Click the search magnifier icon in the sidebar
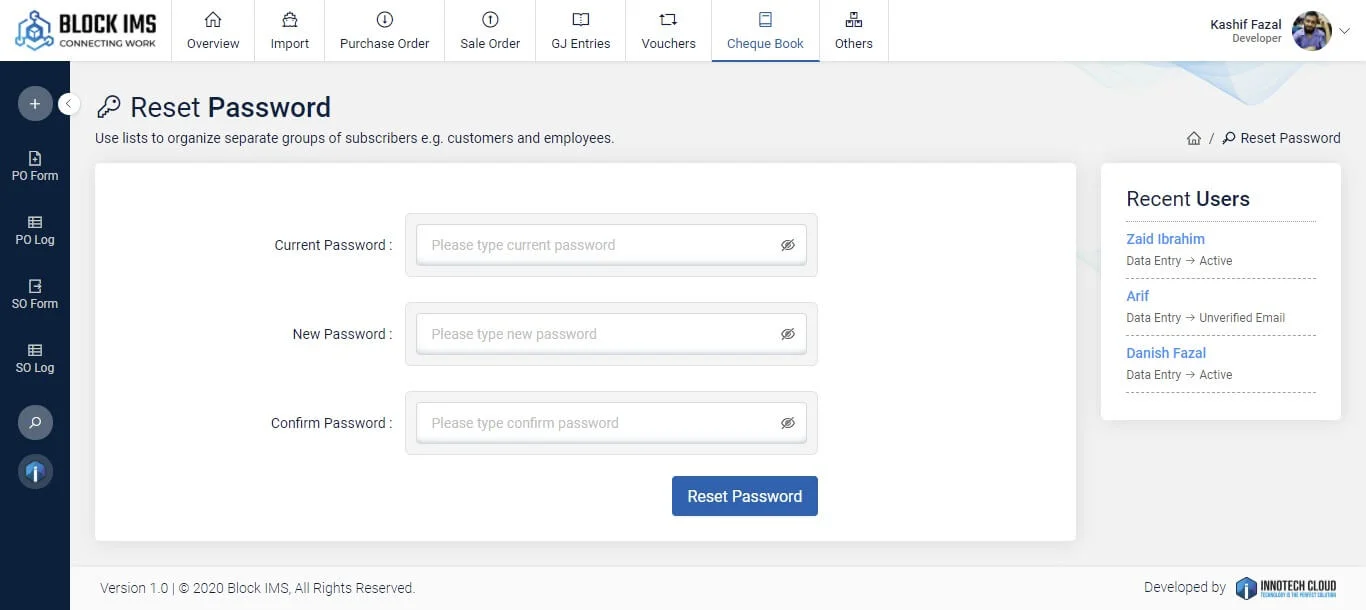 pyautogui.click(x=35, y=423)
